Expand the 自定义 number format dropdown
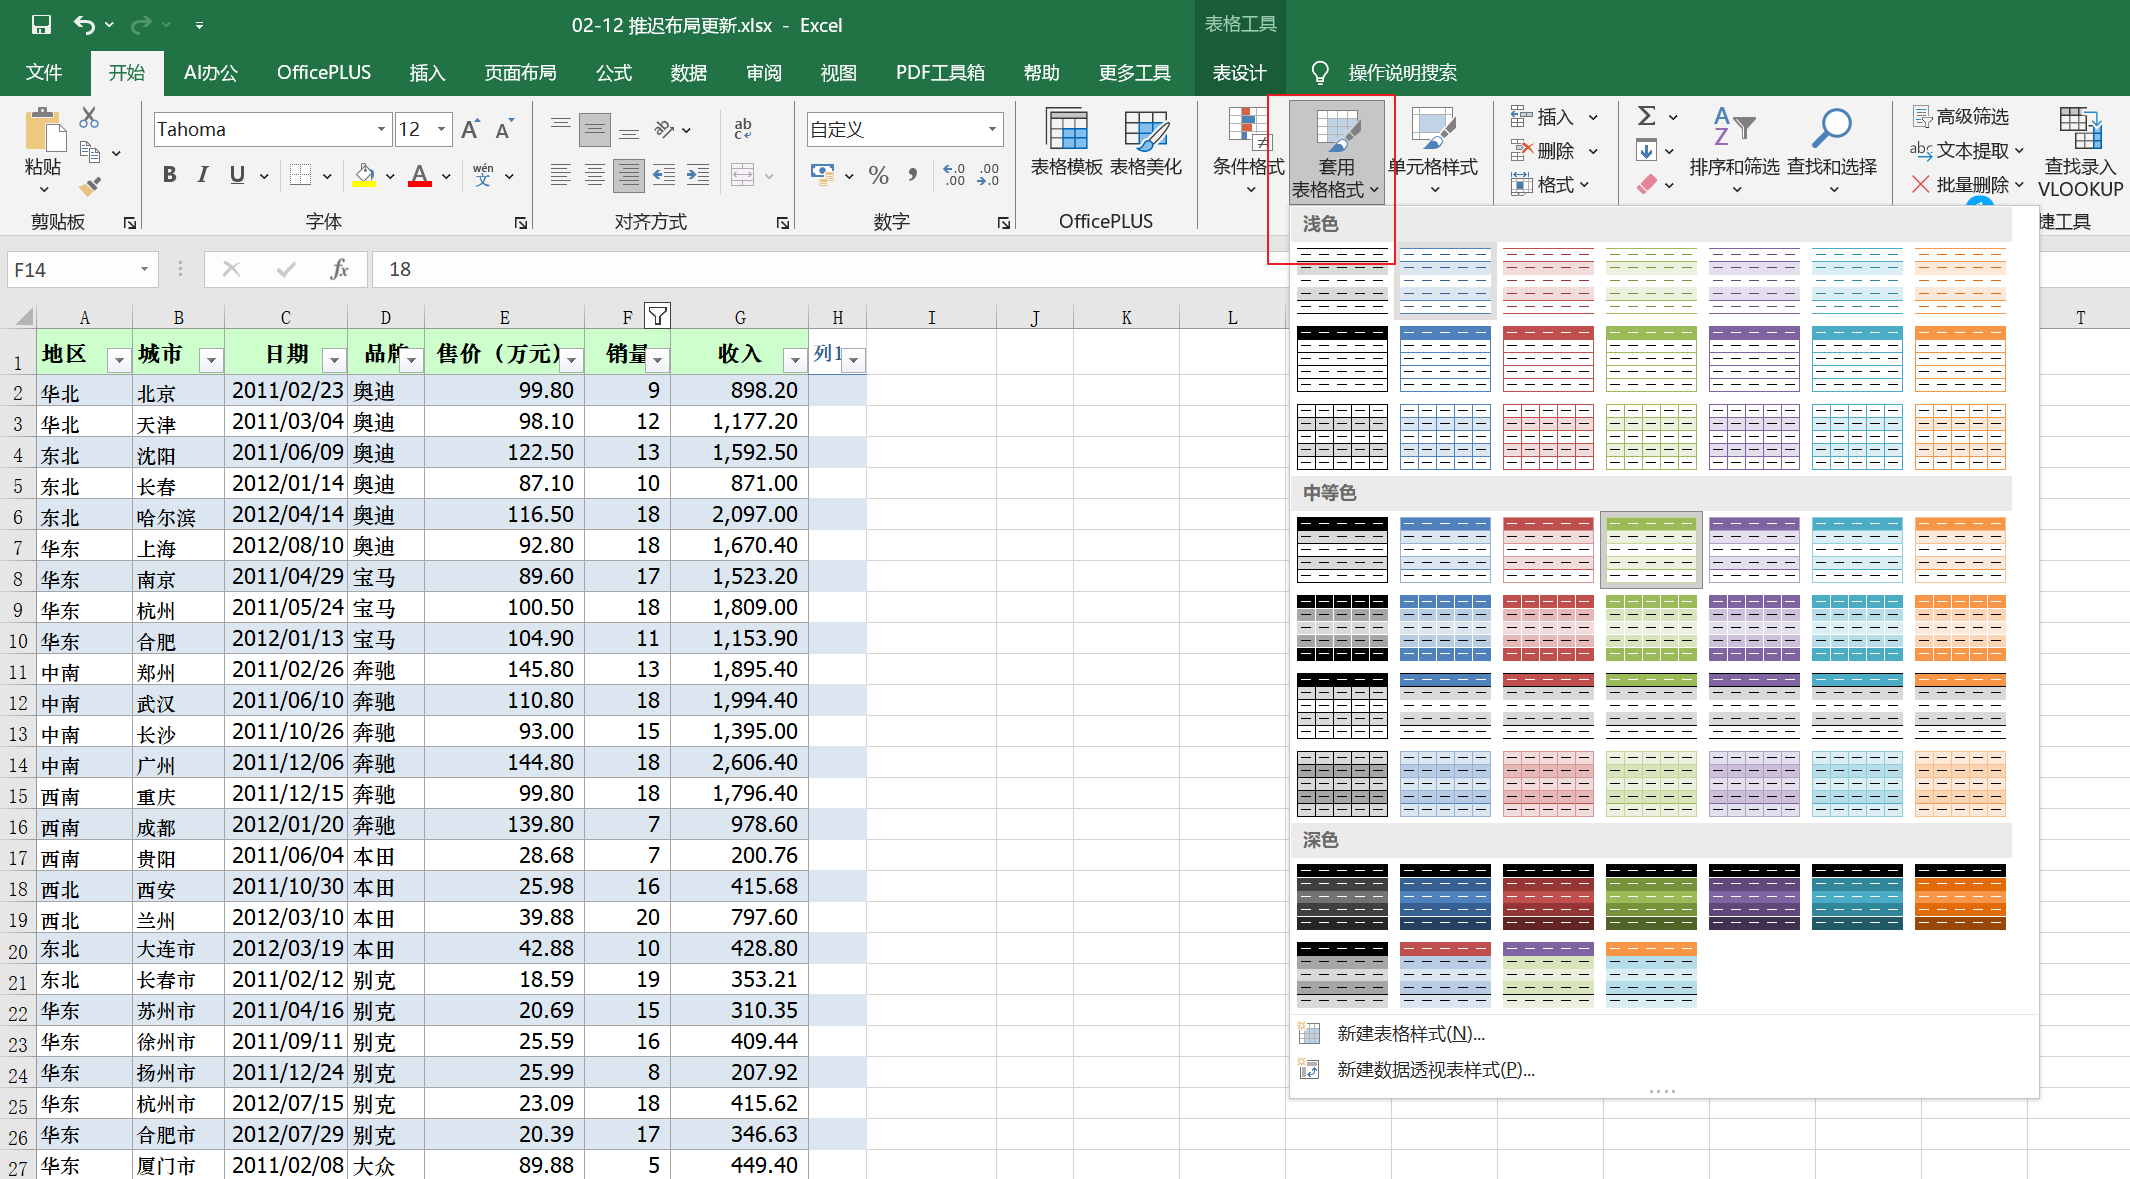Viewport: 2130px width, 1179px height. [992, 129]
